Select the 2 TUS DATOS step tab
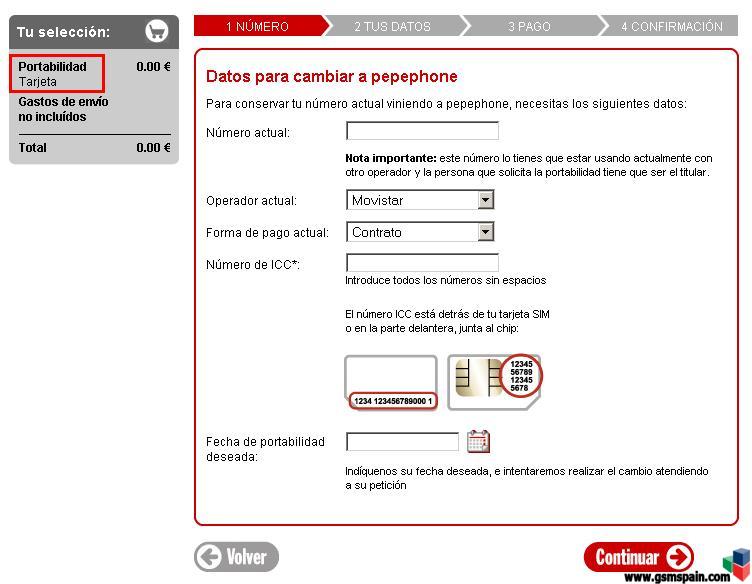 point(393,26)
